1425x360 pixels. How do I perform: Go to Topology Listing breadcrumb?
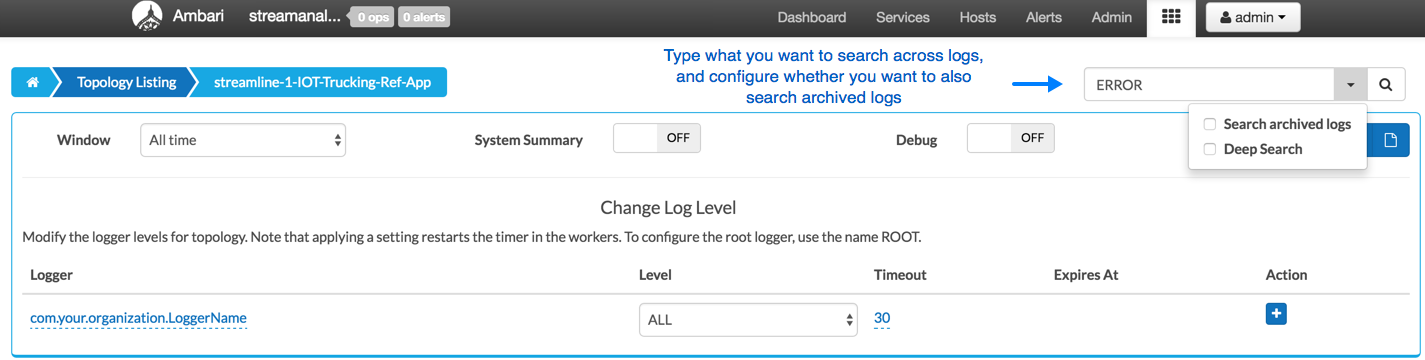tap(126, 83)
